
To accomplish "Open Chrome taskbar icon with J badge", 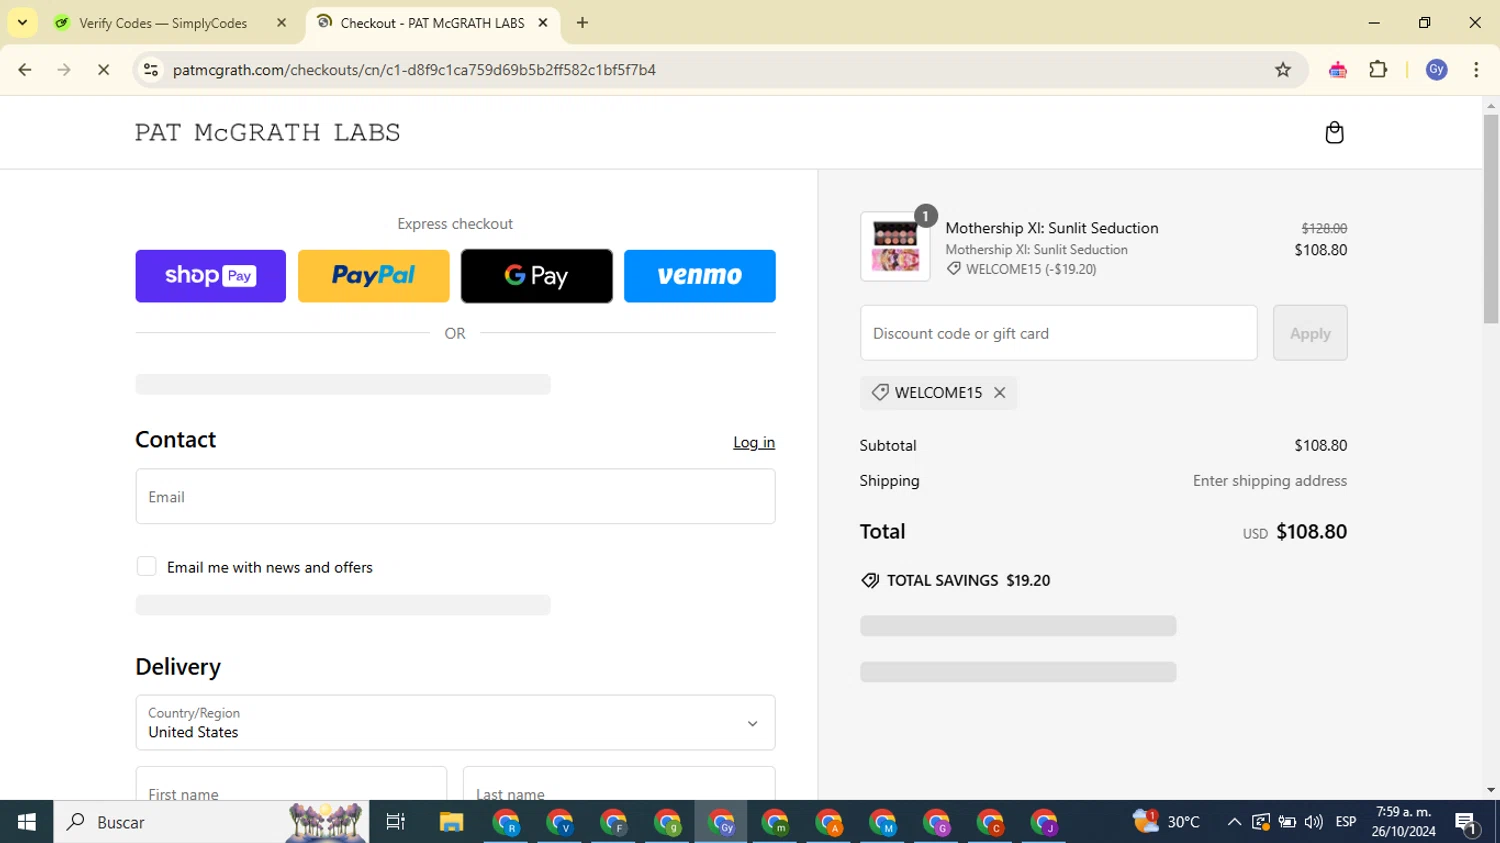I will point(1045,822).
